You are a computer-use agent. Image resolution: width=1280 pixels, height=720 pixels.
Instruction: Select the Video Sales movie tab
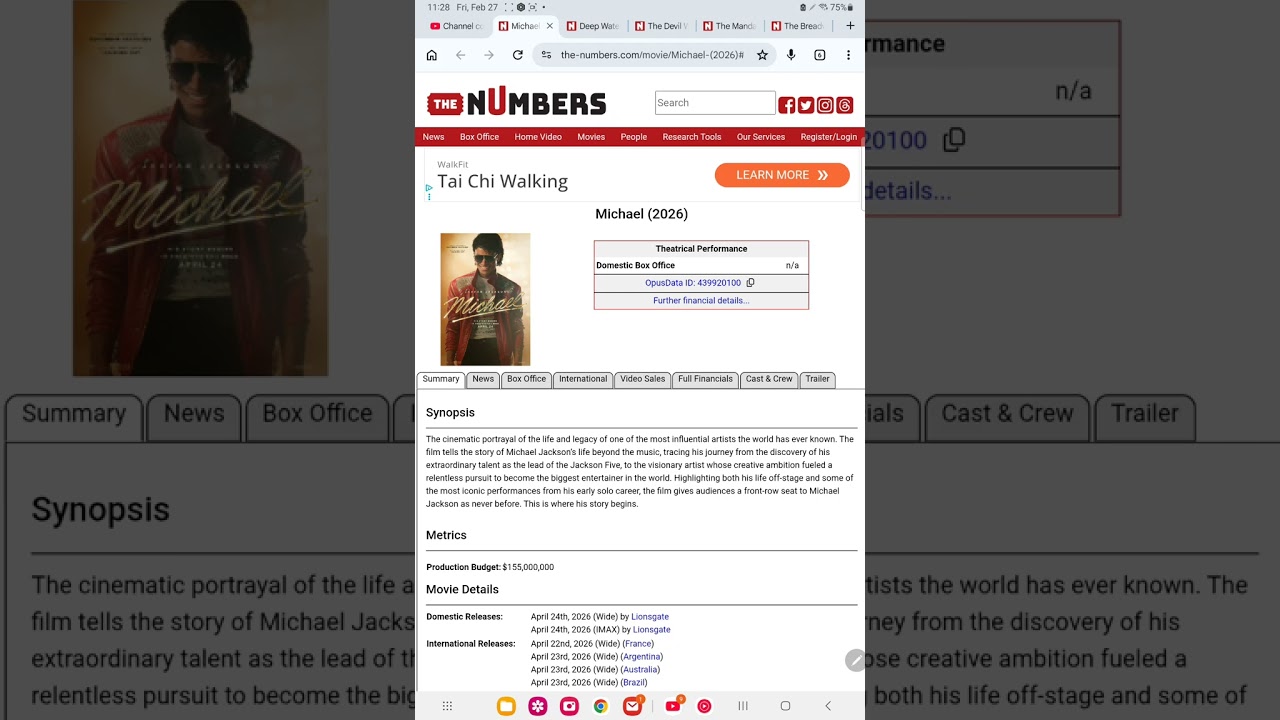642,380
